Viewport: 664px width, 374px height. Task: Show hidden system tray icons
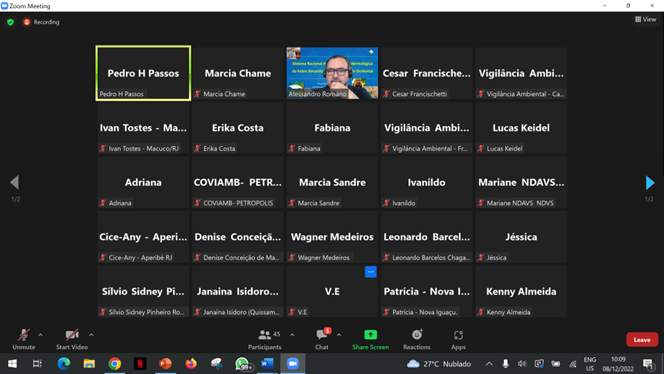pyautogui.click(x=489, y=364)
